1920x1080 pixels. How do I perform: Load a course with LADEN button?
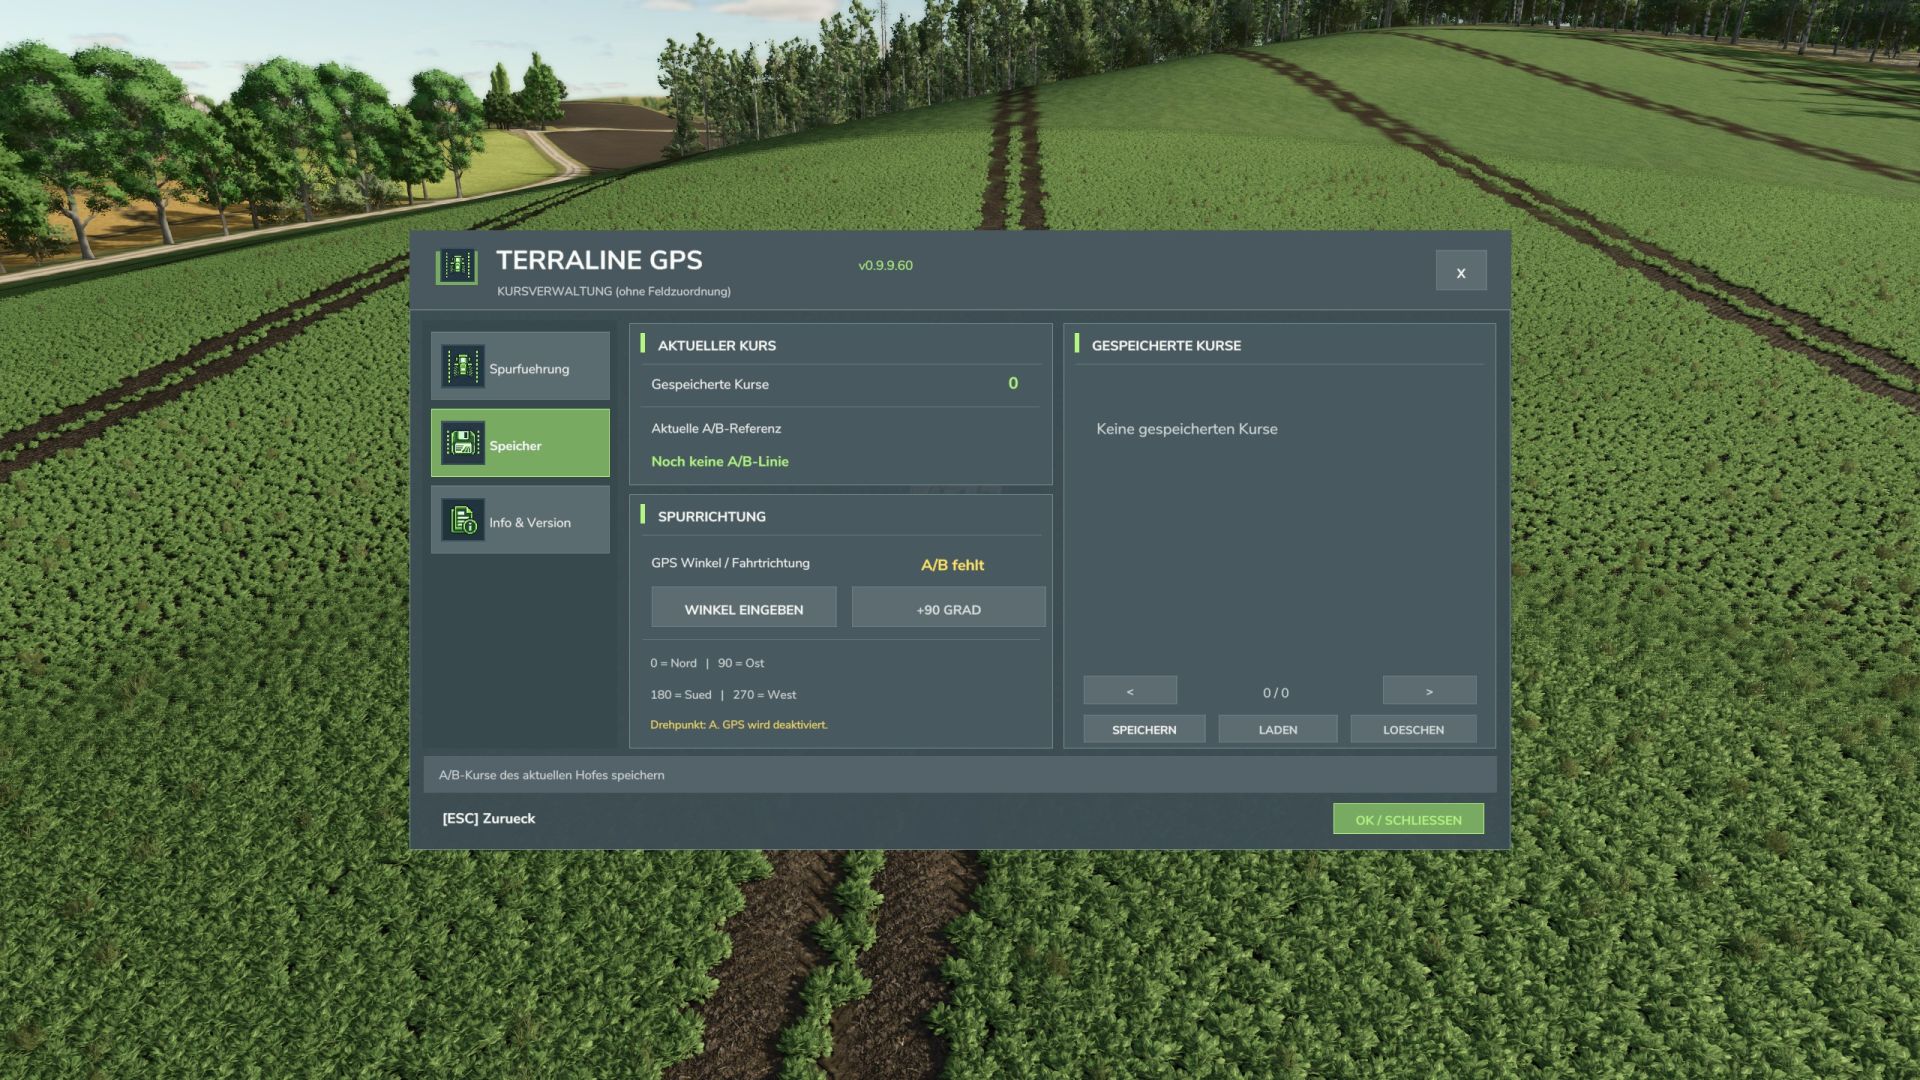[1278, 729]
